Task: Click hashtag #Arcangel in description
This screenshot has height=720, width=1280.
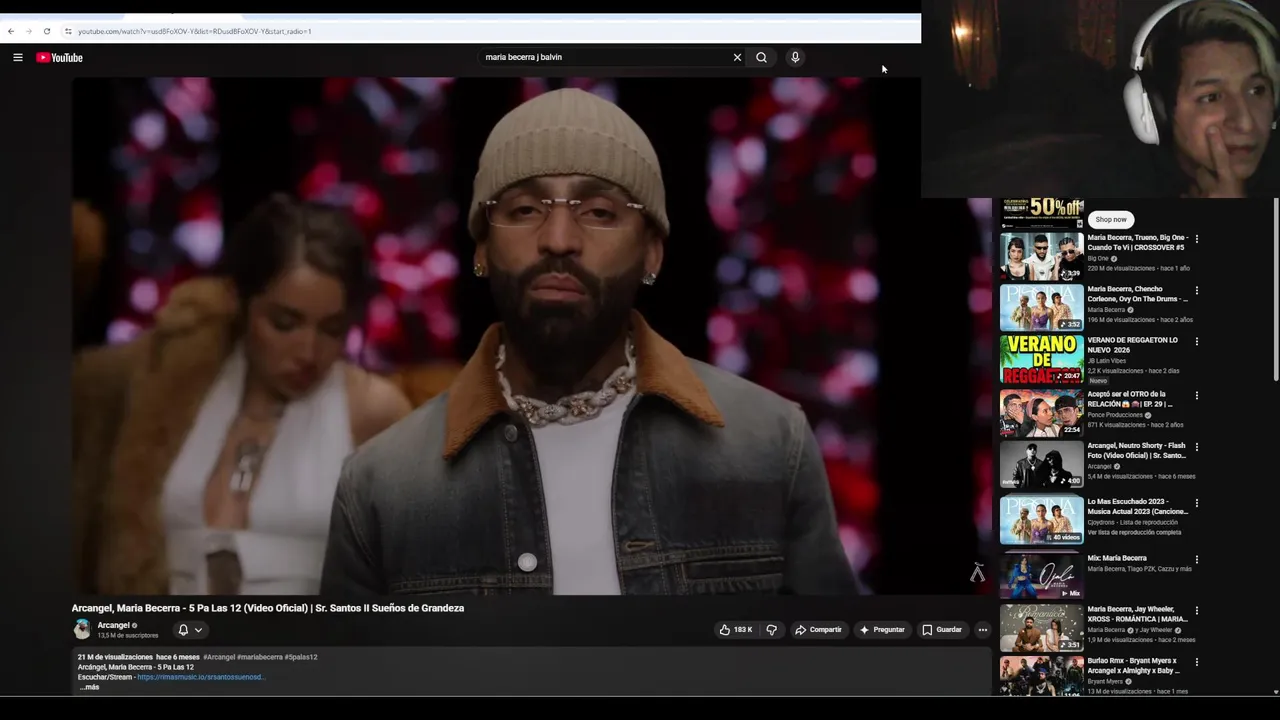Action: [219, 657]
